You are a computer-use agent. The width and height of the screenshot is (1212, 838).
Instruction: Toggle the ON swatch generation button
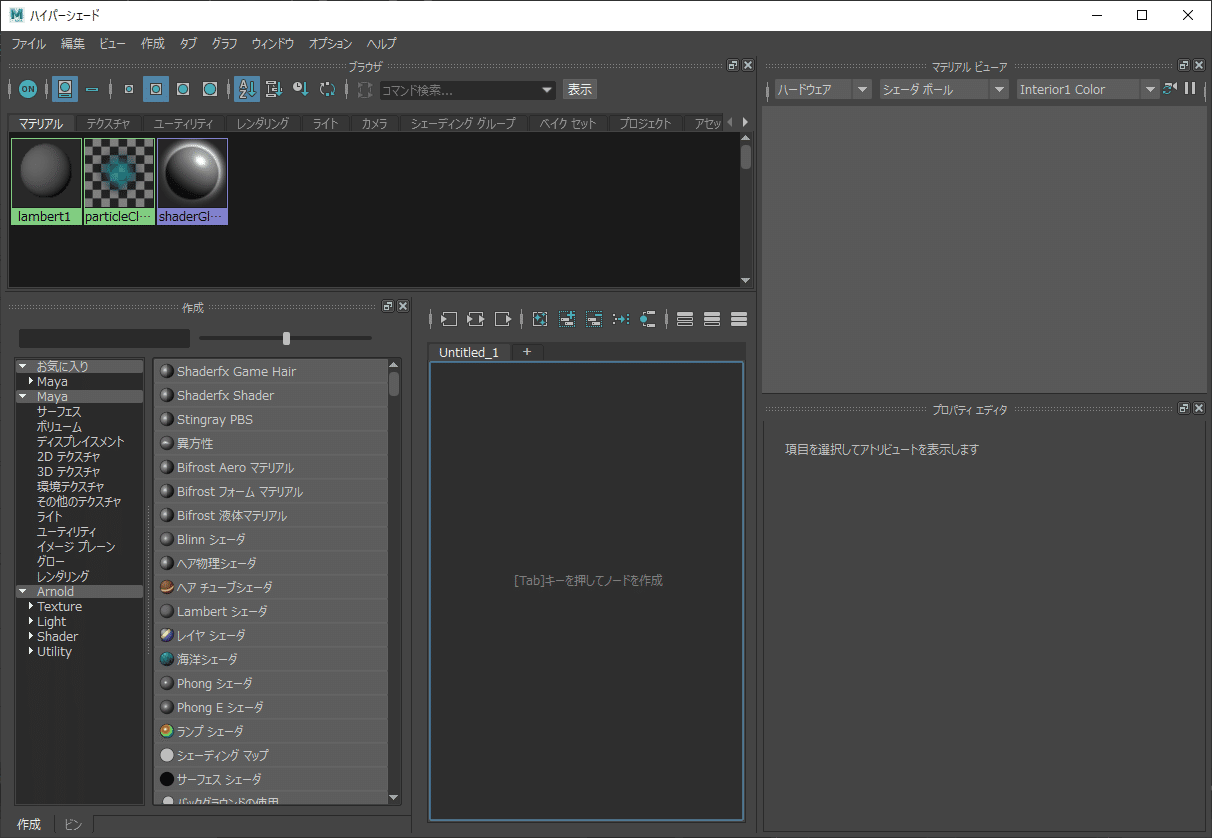(28, 89)
